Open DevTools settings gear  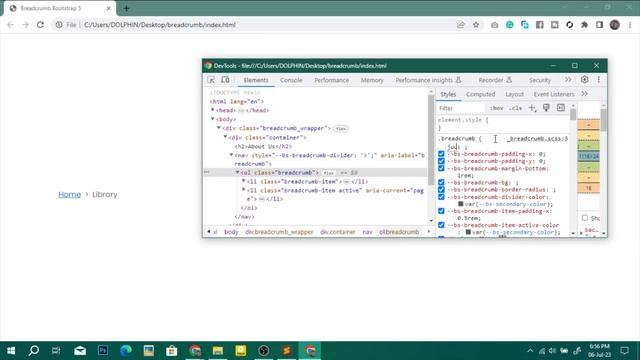coord(584,80)
